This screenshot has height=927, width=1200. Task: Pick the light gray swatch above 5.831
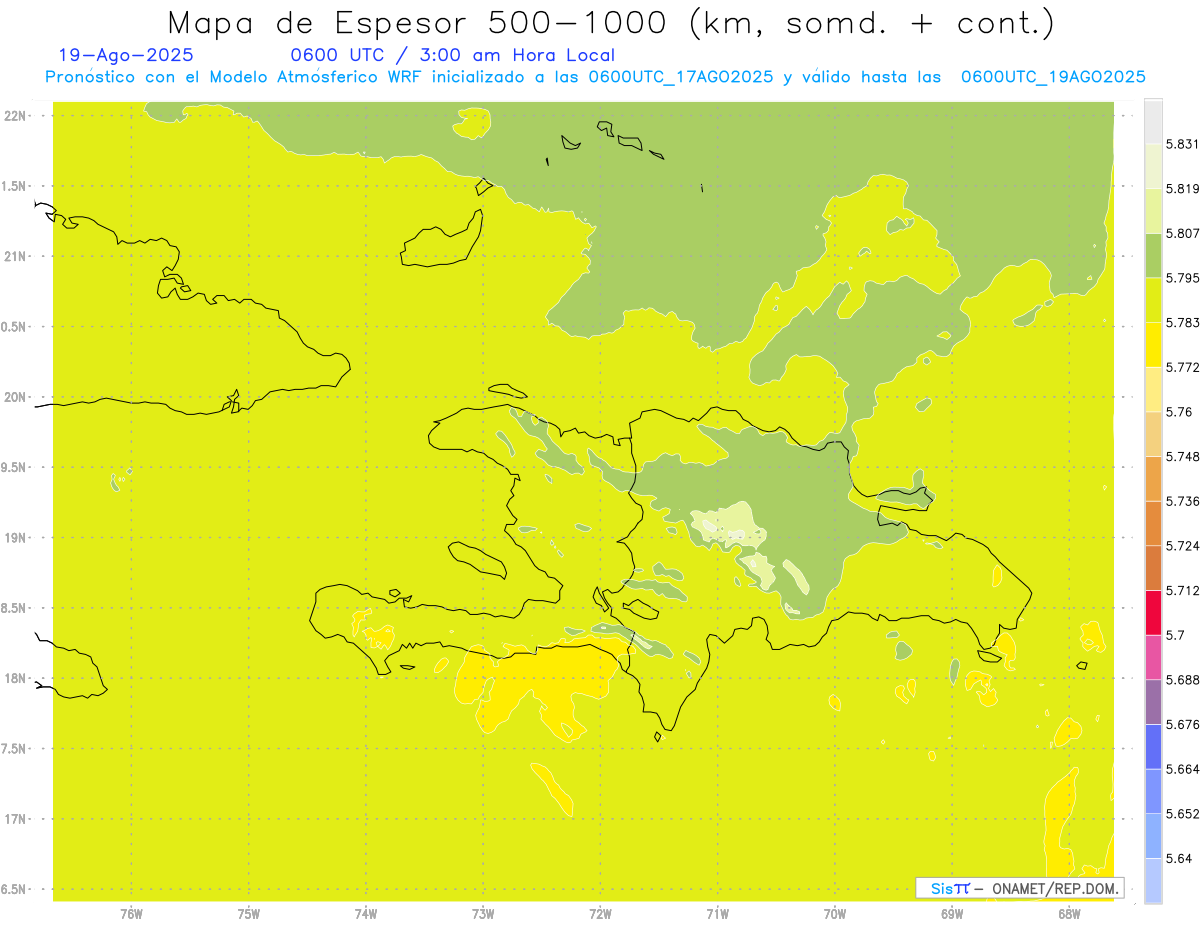[x=1153, y=121]
